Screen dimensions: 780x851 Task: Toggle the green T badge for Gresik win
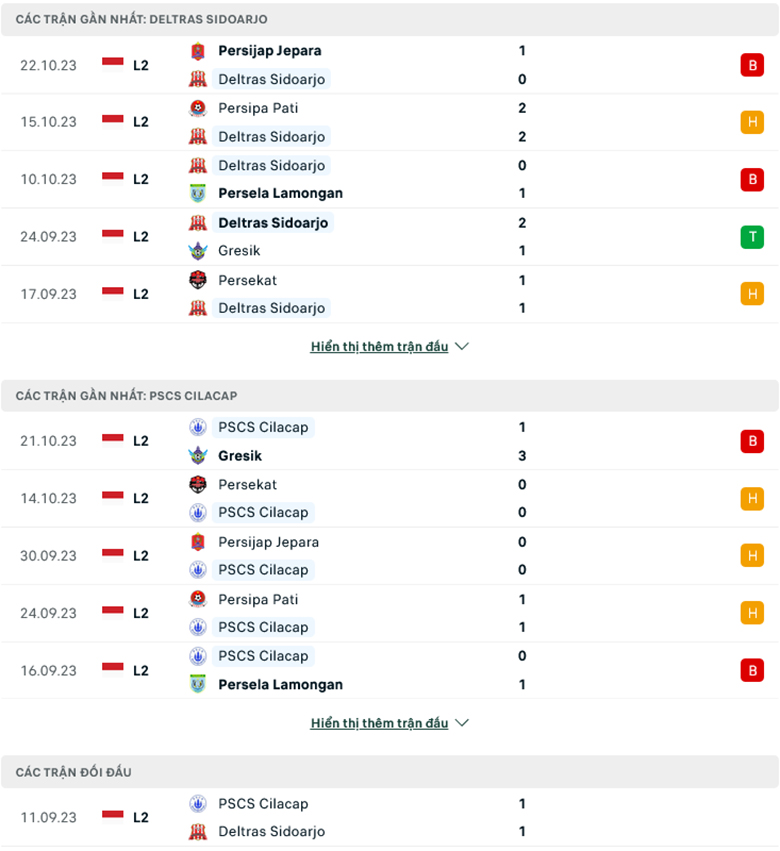click(752, 236)
